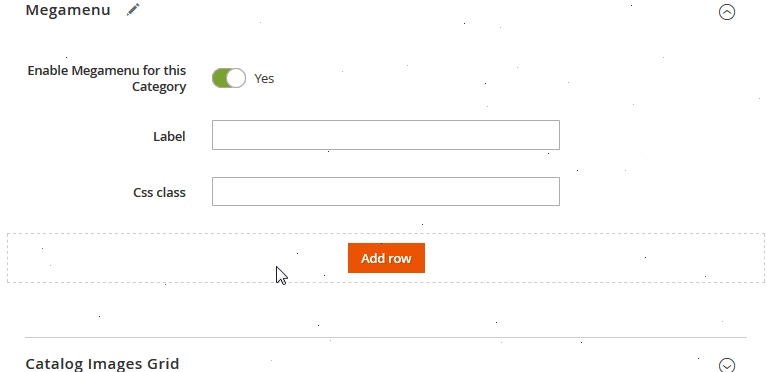The height and width of the screenshot is (372, 767).
Task: Focus the Css class text input field
Action: 385,191
